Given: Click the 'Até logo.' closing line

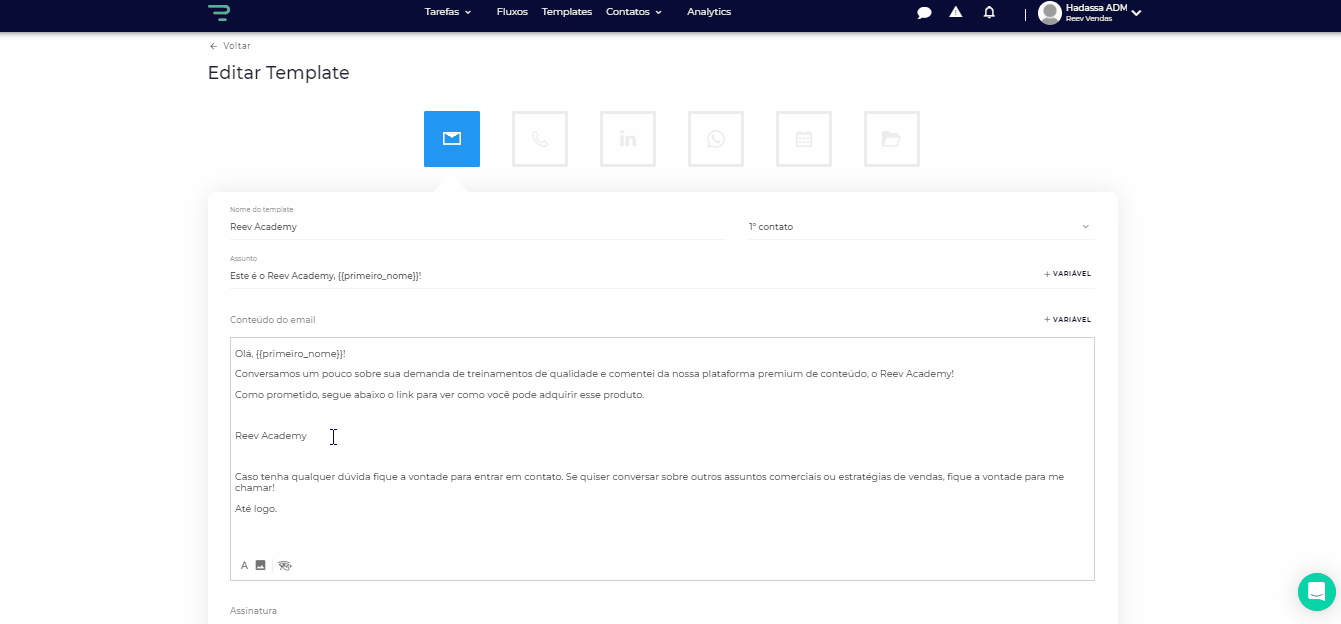Looking at the screenshot, I should 256,508.
